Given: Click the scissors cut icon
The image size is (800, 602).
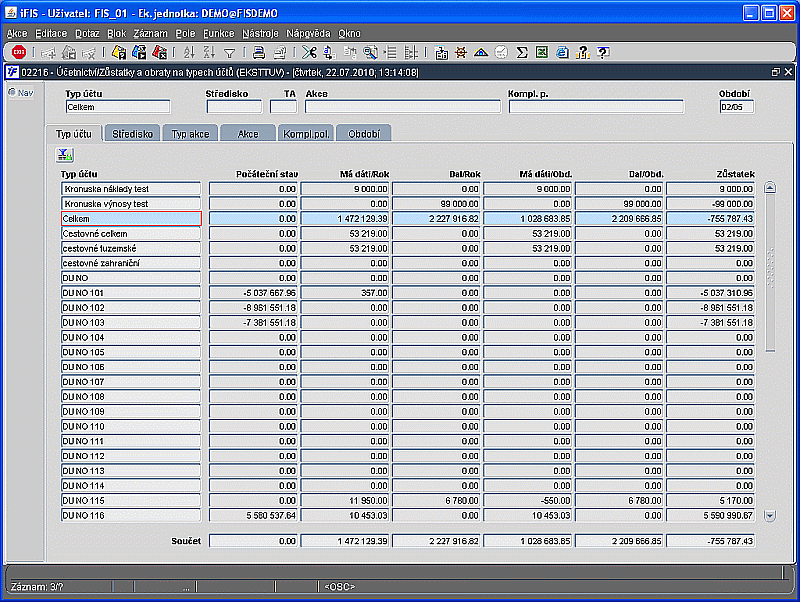Looking at the screenshot, I should point(309,52).
